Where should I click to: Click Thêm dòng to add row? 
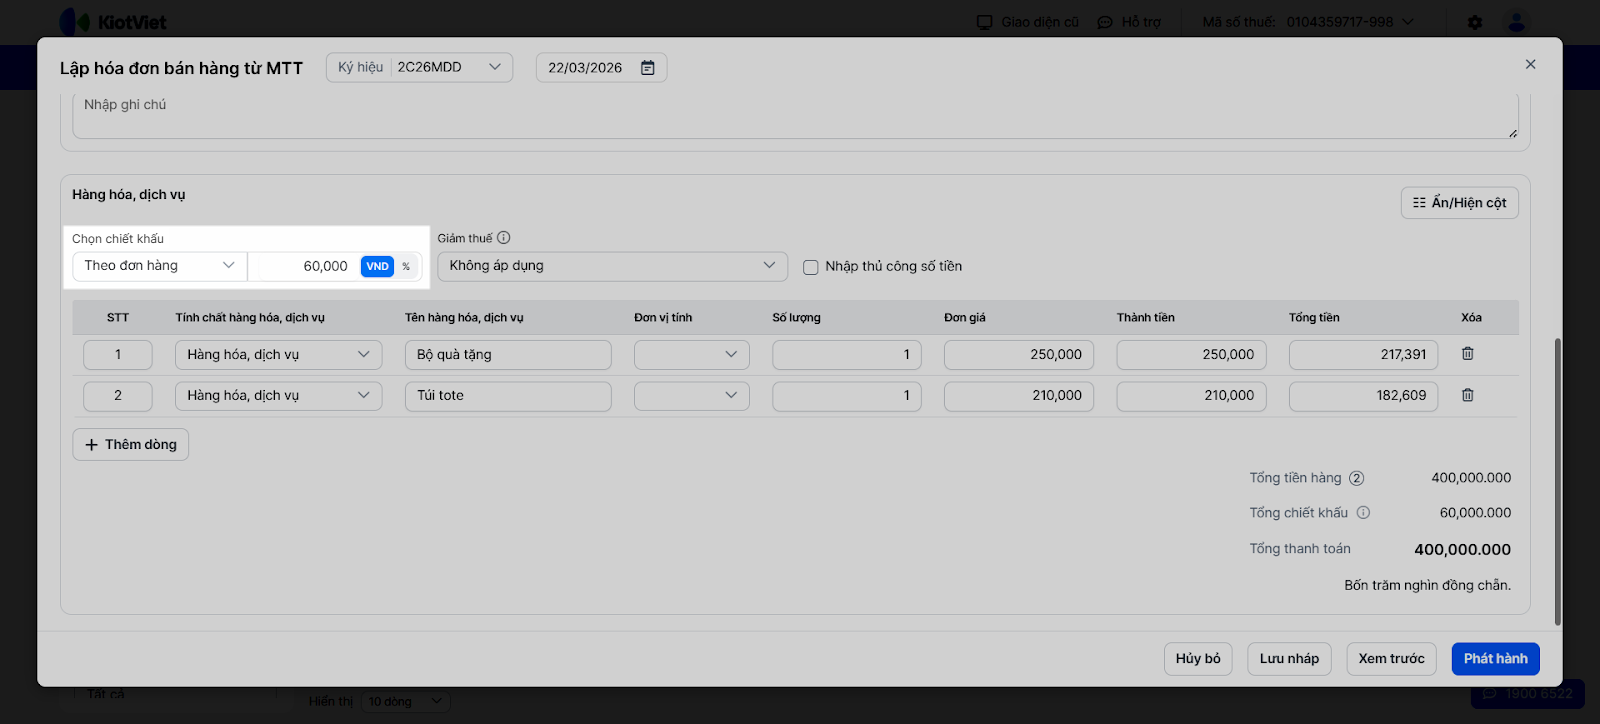[131, 445]
